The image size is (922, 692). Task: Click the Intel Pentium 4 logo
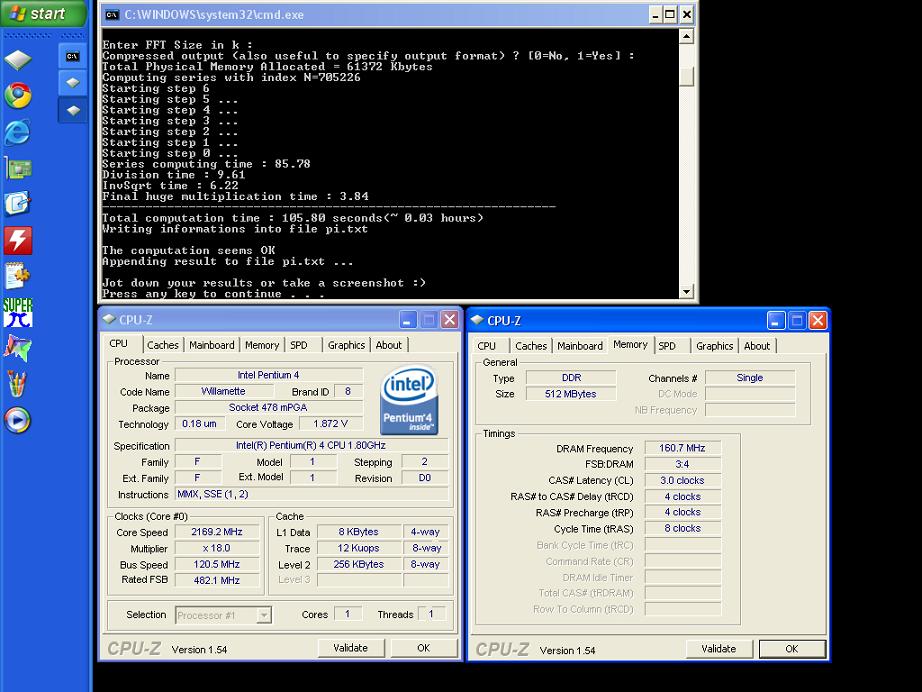(x=409, y=400)
